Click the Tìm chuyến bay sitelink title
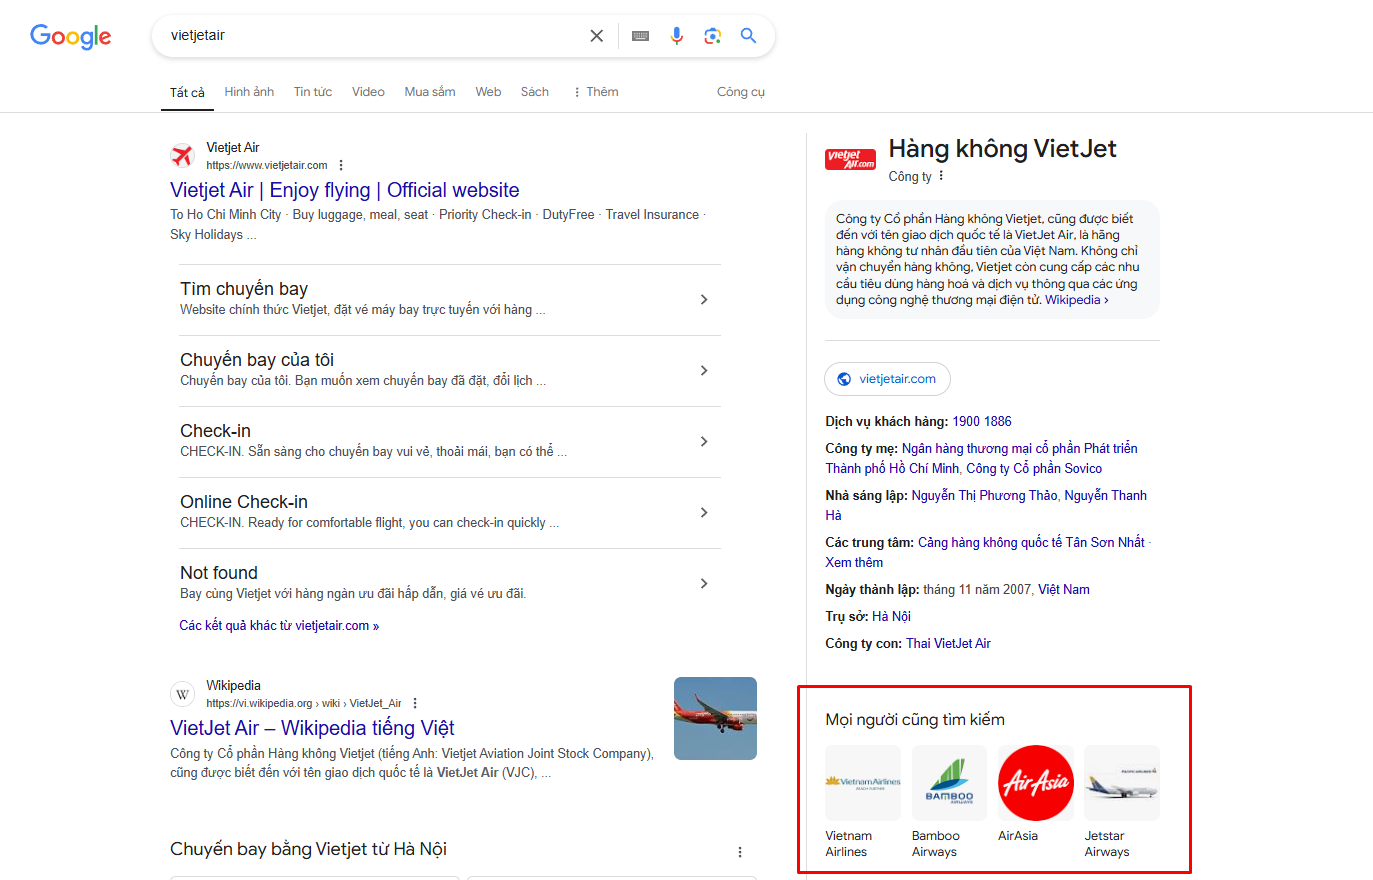 pos(244,289)
